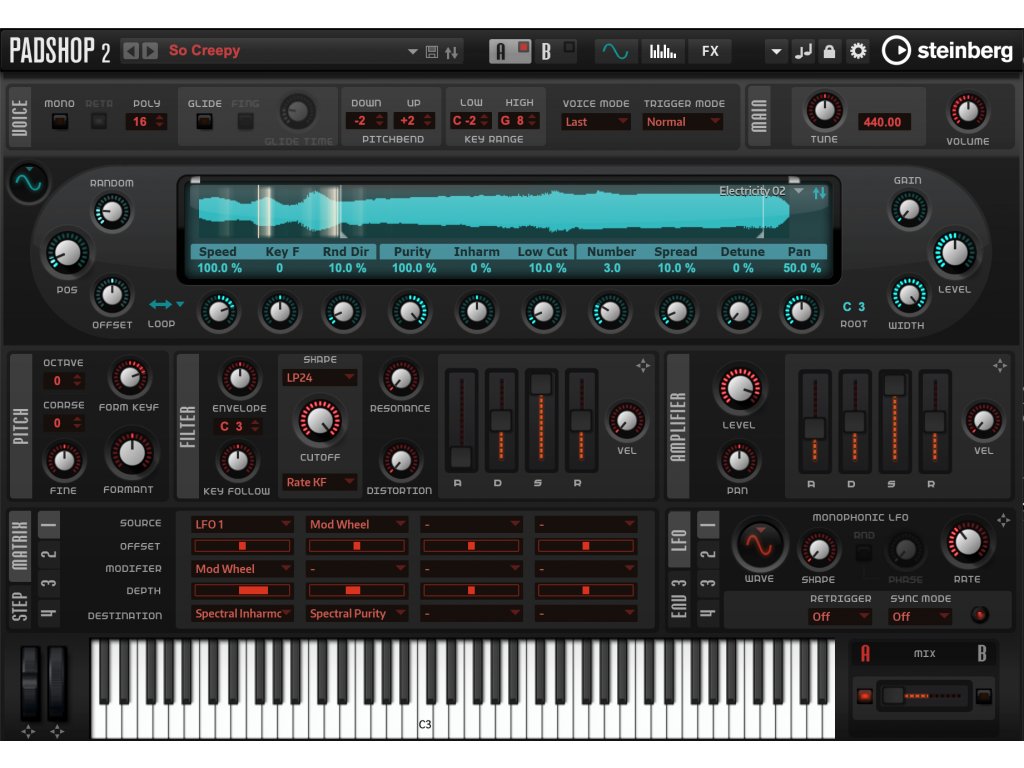1024x768 pixels.
Task: Click the amplifier Level knob
Action: pyautogui.click(x=739, y=389)
